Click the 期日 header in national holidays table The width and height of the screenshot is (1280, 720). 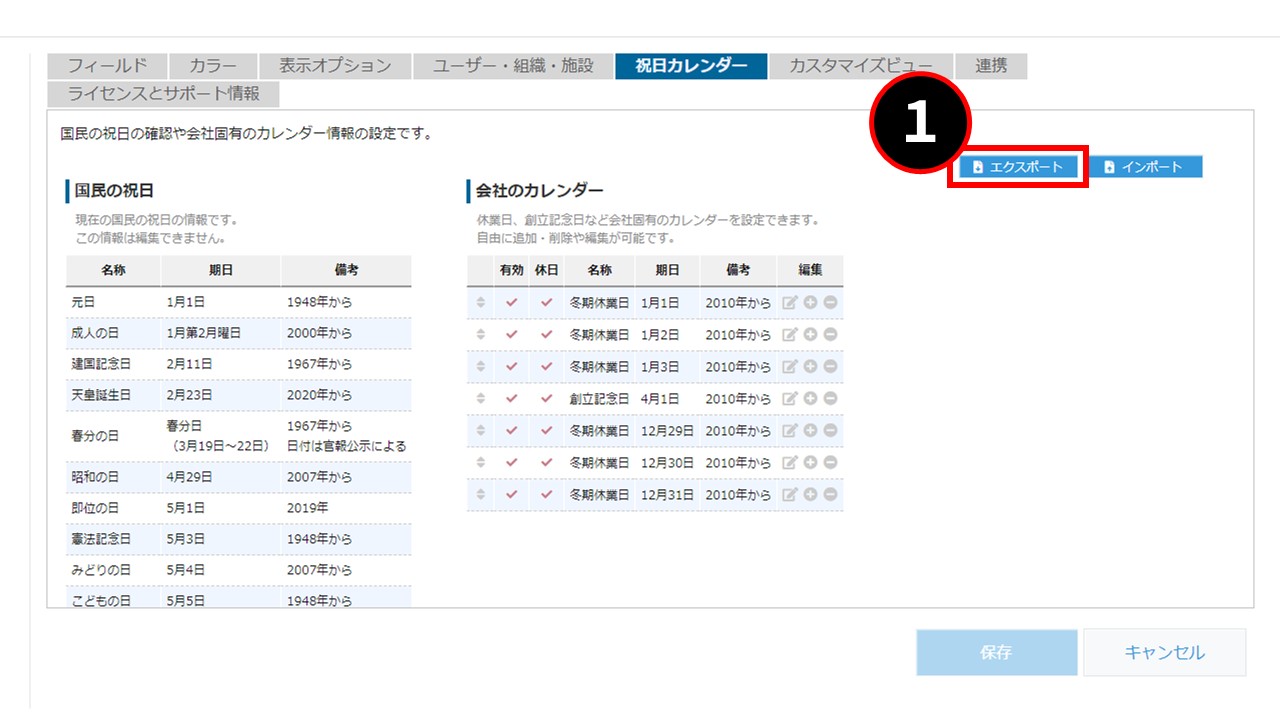[x=221, y=271]
